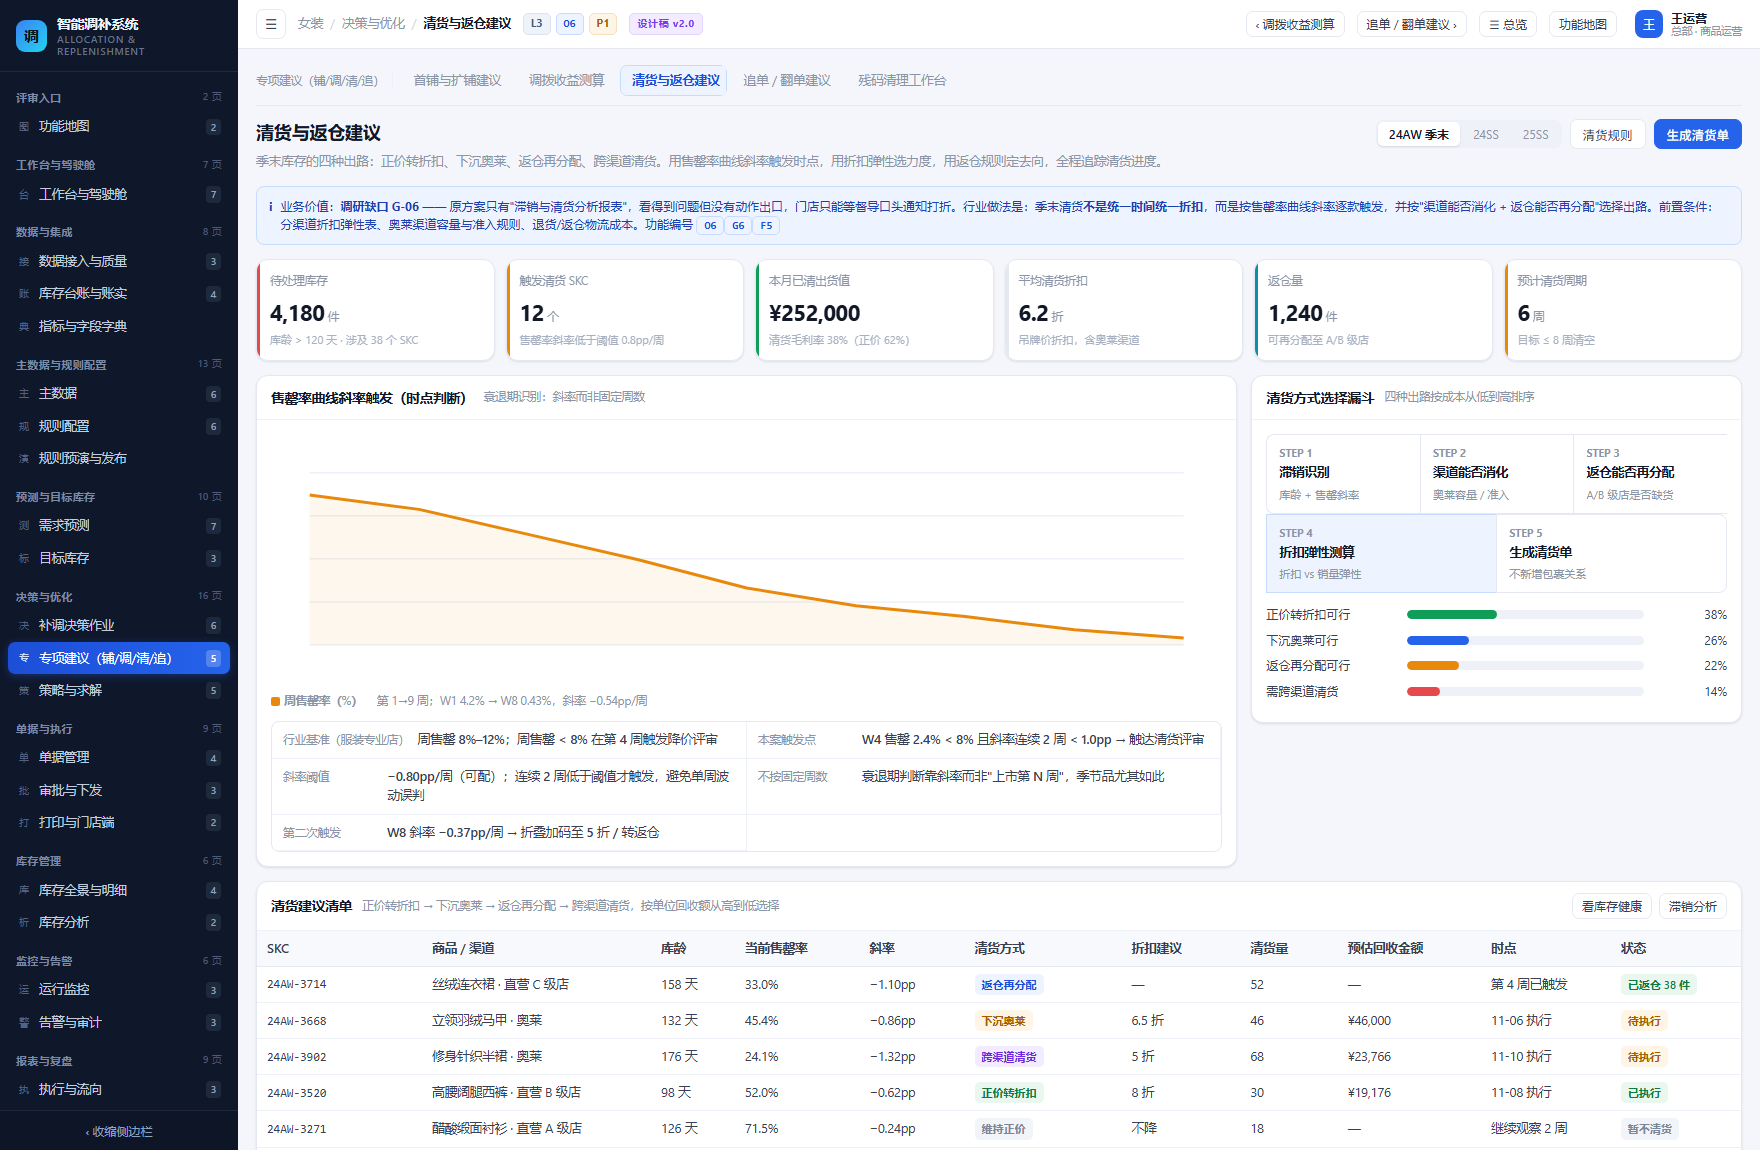1760x1150 pixels.
Task: Click the 生成清货单 button
Action: (x=1697, y=135)
